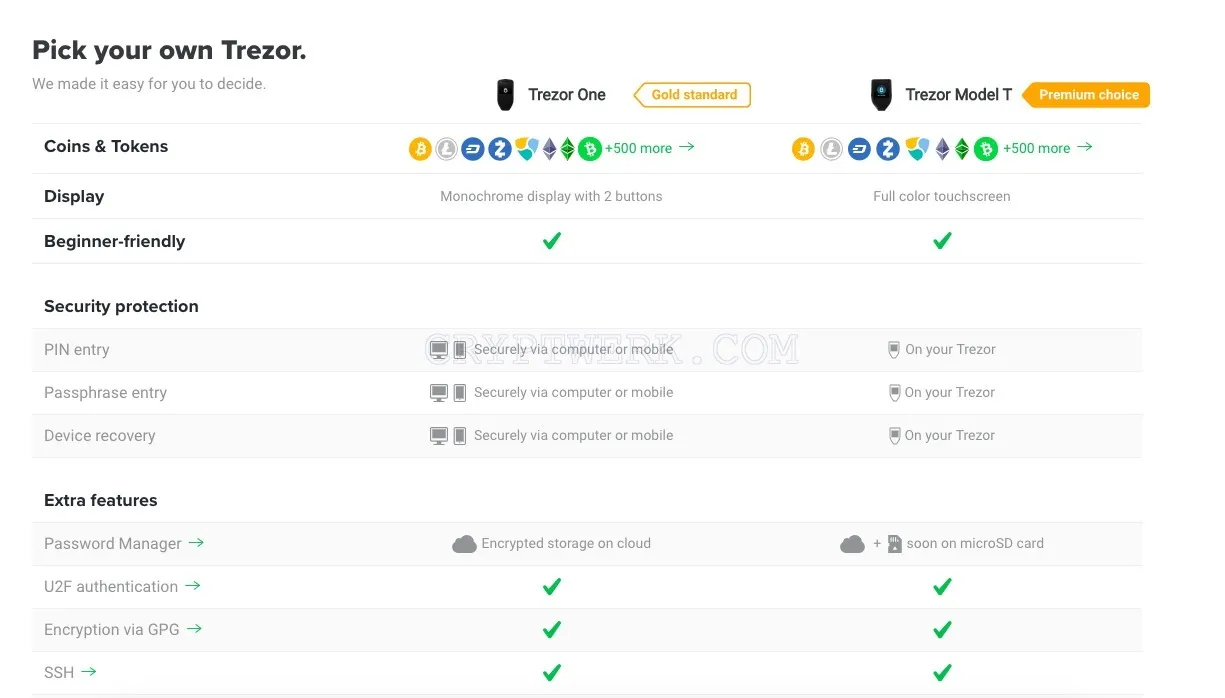Viewport: 1225px width, 698px height.
Task: Click the computer icon in the PIN entry row
Action: click(439, 350)
